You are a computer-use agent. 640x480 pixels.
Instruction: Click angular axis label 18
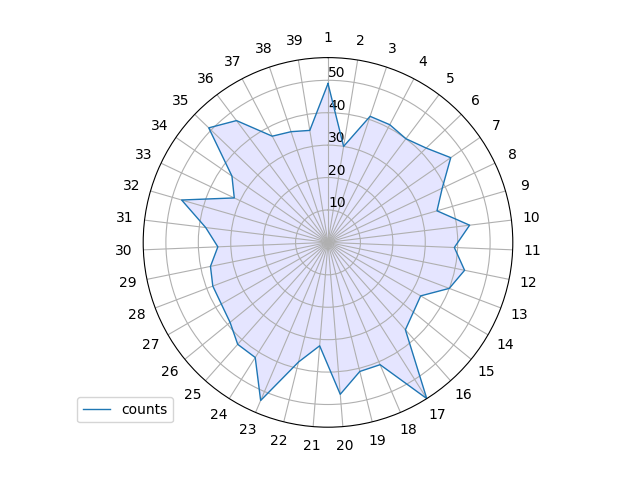pyautogui.click(x=409, y=429)
